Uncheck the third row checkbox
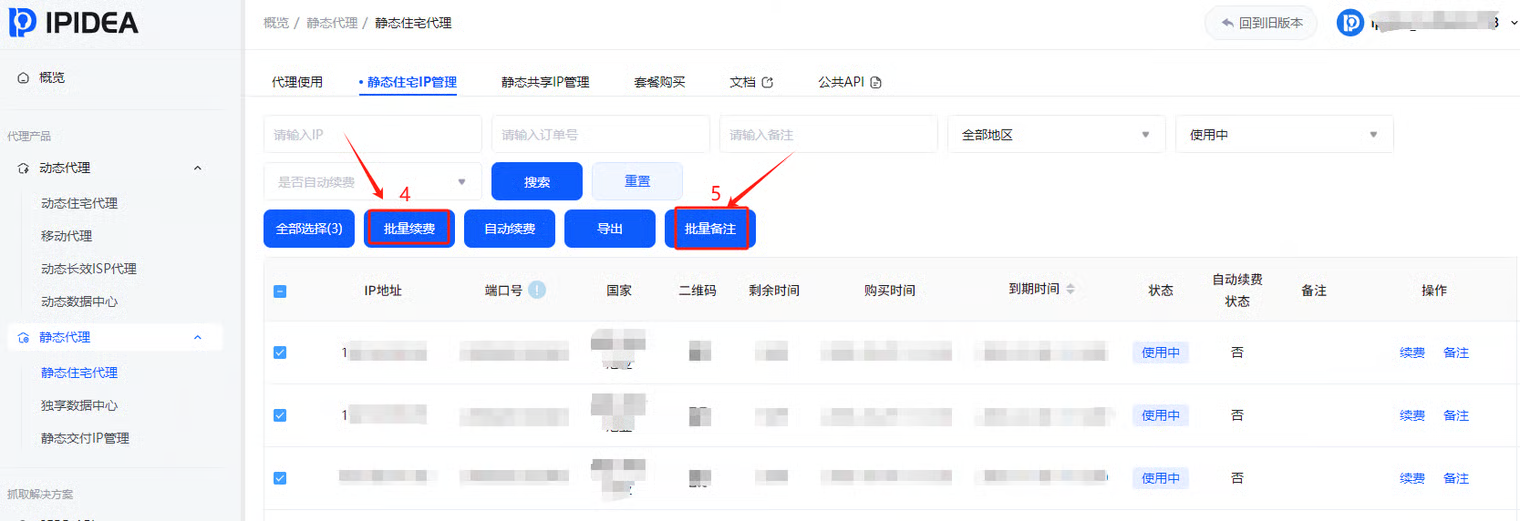 (x=280, y=478)
